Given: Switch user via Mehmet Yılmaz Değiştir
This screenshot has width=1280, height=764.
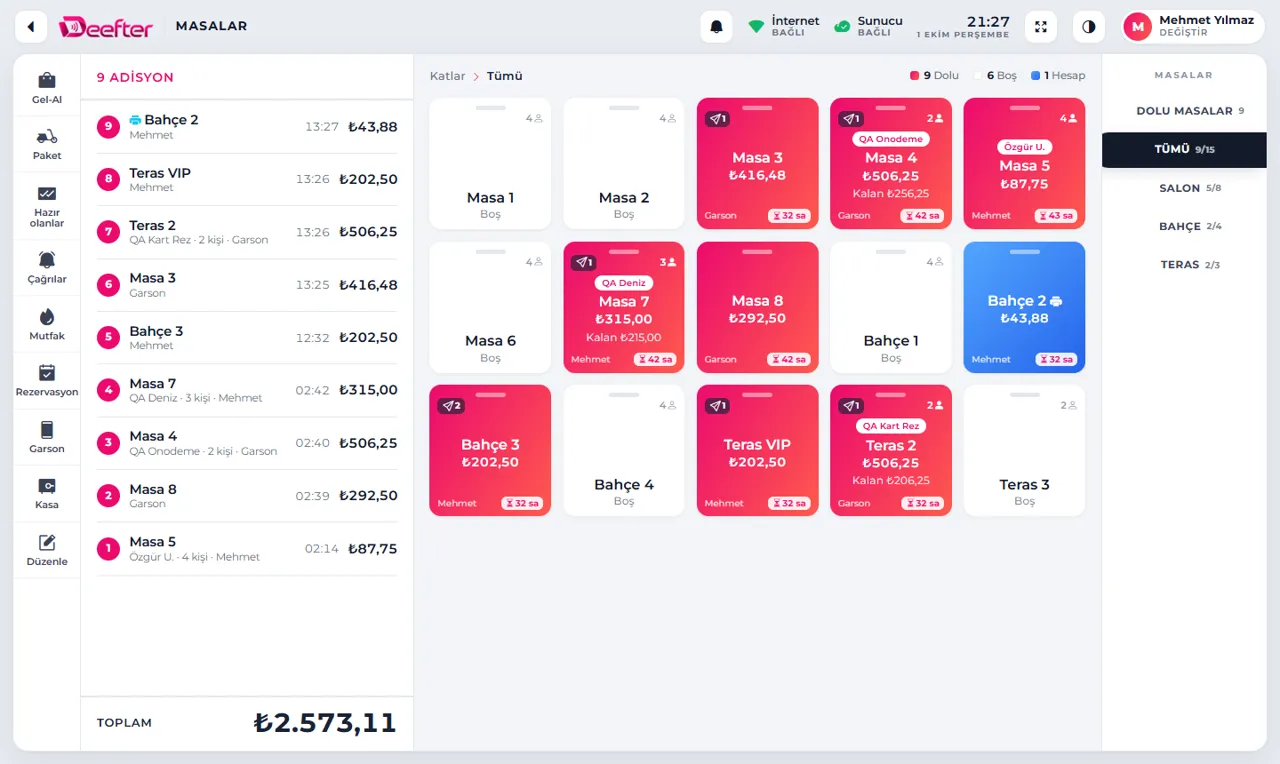Looking at the screenshot, I should click(1193, 27).
